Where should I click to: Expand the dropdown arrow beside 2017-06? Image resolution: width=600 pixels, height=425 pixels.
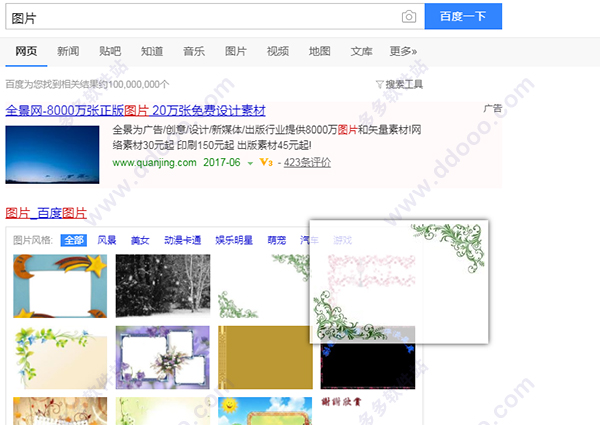tap(250, 163)
